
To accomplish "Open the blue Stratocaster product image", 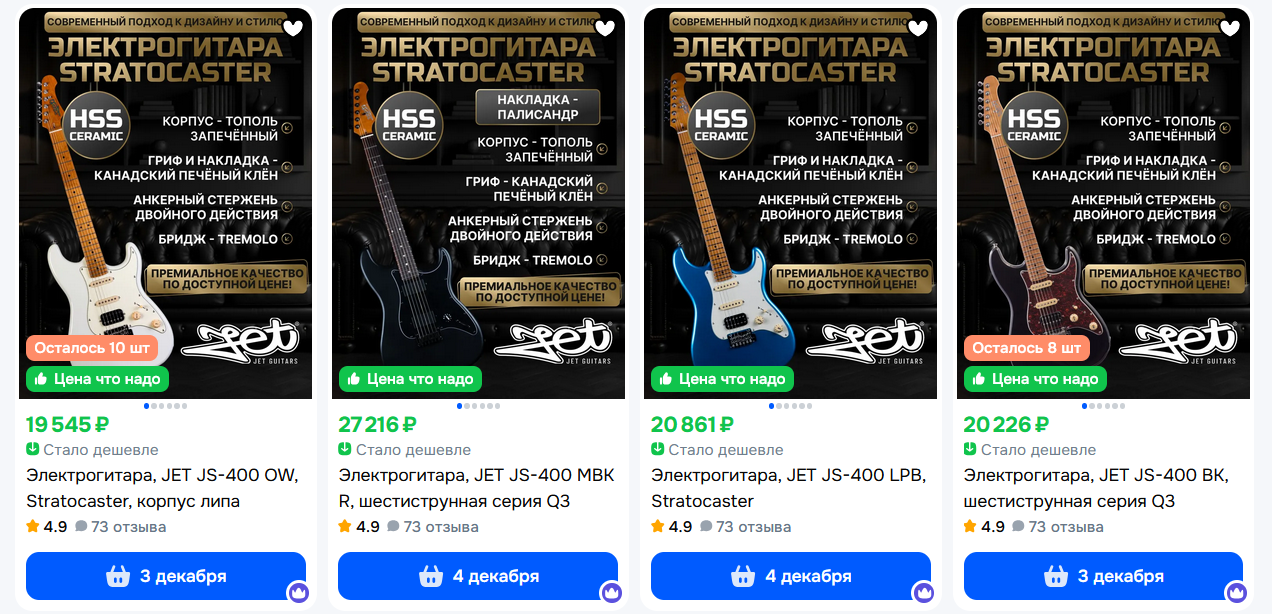I will (x=791, y=203).
